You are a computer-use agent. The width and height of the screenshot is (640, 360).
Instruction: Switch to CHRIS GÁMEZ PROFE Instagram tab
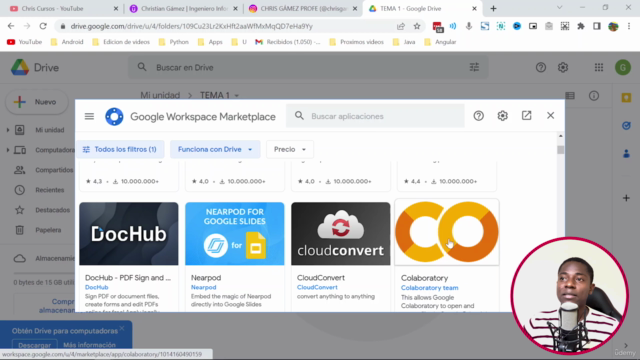pos(303,9)
